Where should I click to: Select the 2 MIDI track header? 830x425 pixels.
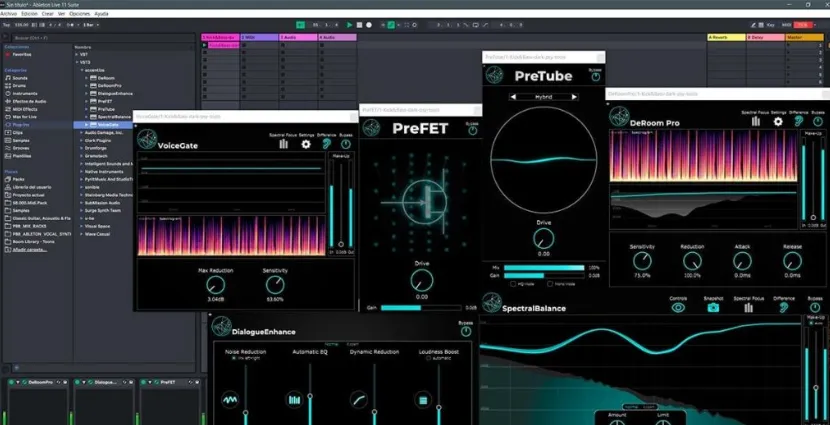pyautogui.click(x=259, y=38)
